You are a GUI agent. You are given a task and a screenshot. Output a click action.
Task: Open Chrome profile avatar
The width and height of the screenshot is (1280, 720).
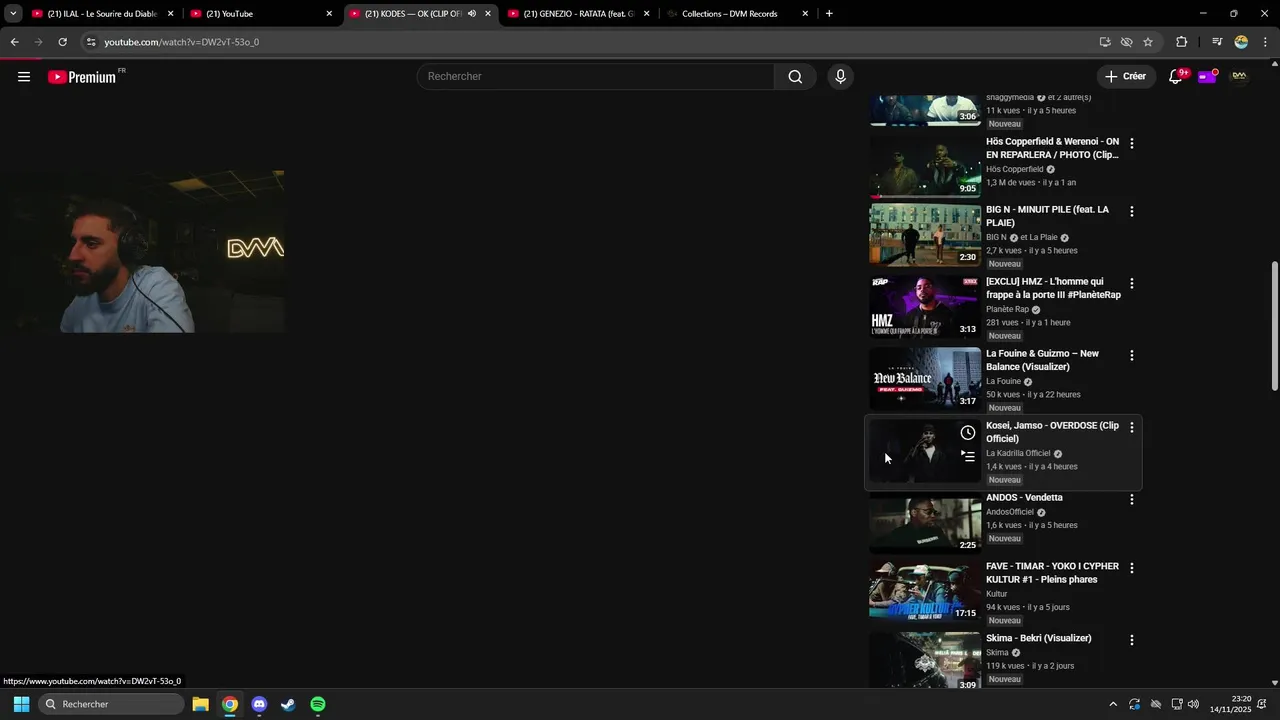coord(1241,42)
